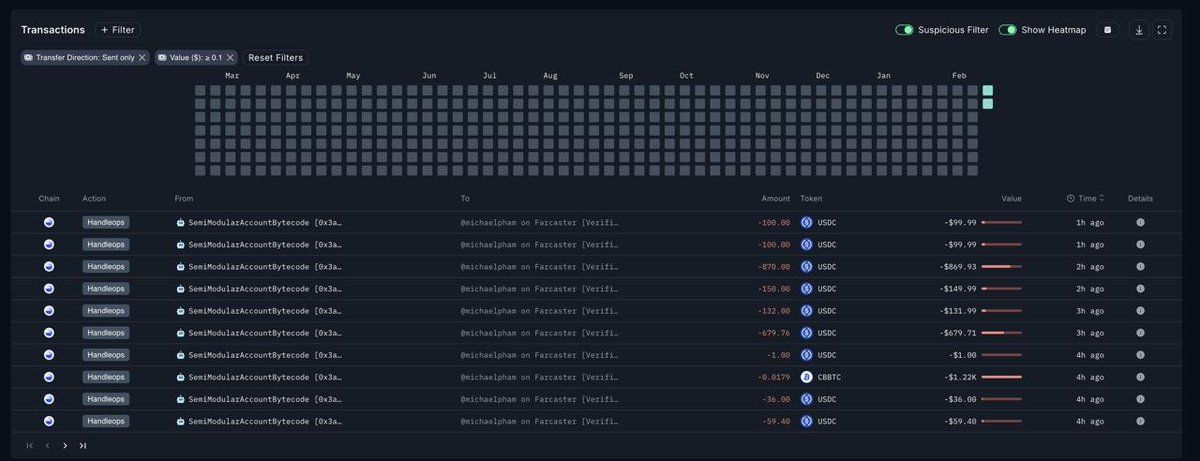Go to the first page of transactions
This screenshot has width=1200, height=461.
tap(29, 446)
